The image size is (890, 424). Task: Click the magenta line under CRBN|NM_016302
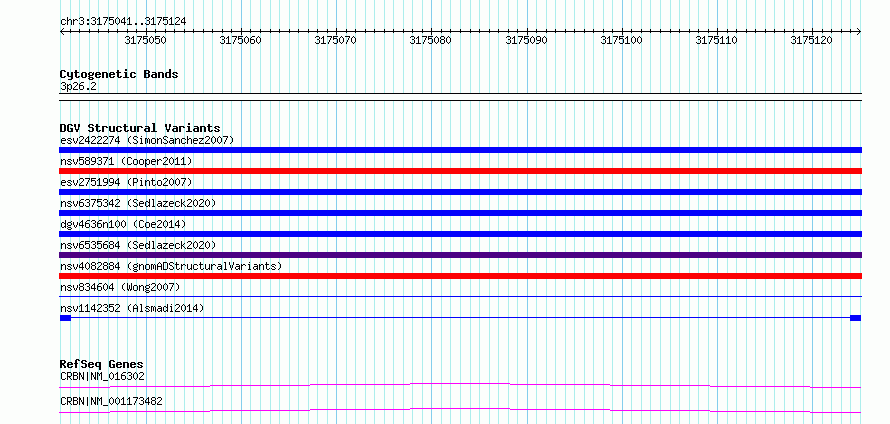460,385
